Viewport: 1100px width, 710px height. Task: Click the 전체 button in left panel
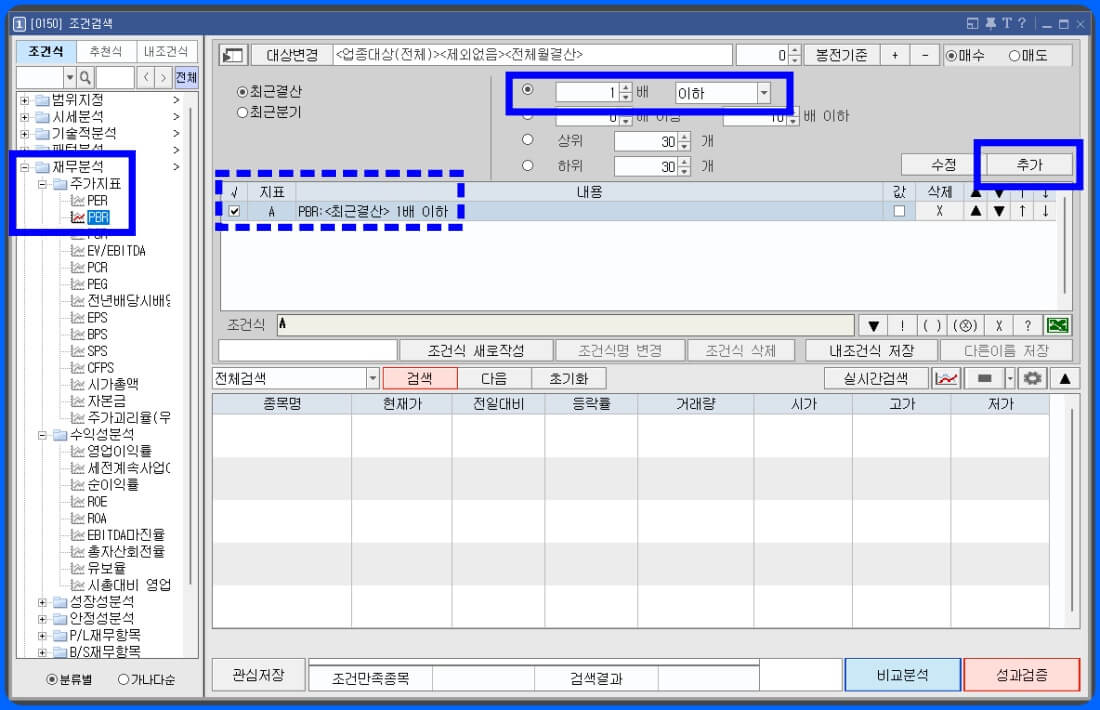pyautogui.click(x=186, y=77)
